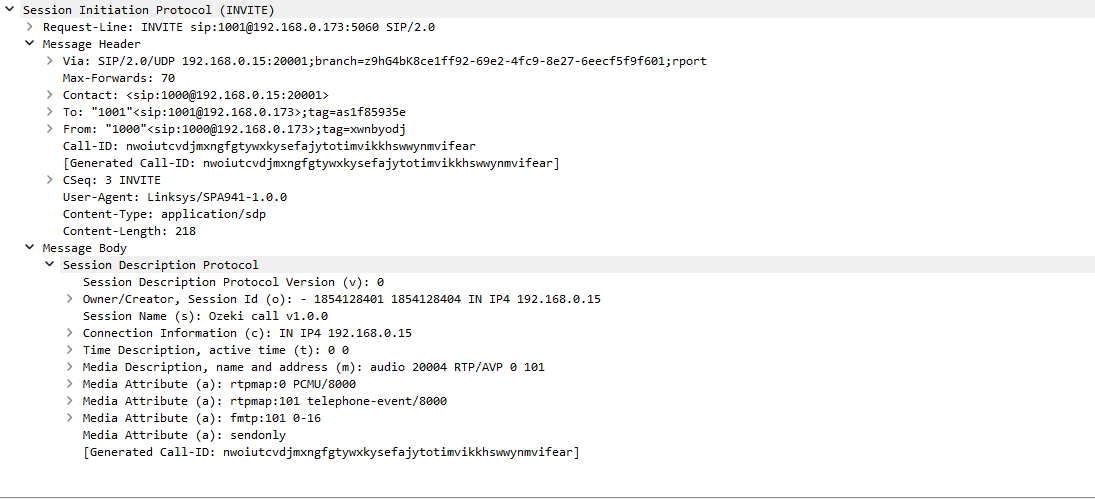This screenshot has height=499, width=1095.
Task: Select the User-Agent Linksys/SPA941 line
Action: point(175,197)
